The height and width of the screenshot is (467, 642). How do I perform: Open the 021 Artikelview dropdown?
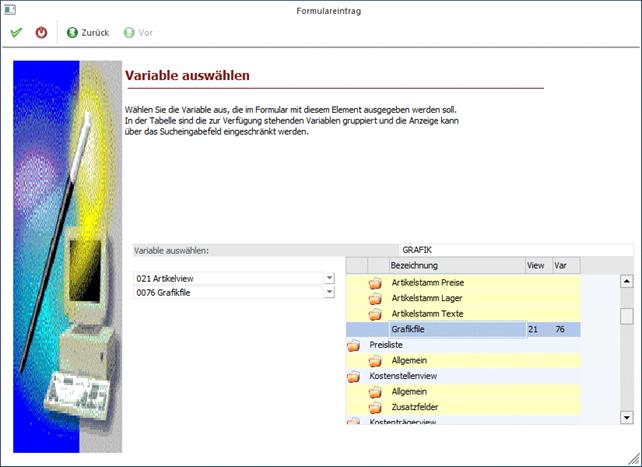click(x=329, y=278)
